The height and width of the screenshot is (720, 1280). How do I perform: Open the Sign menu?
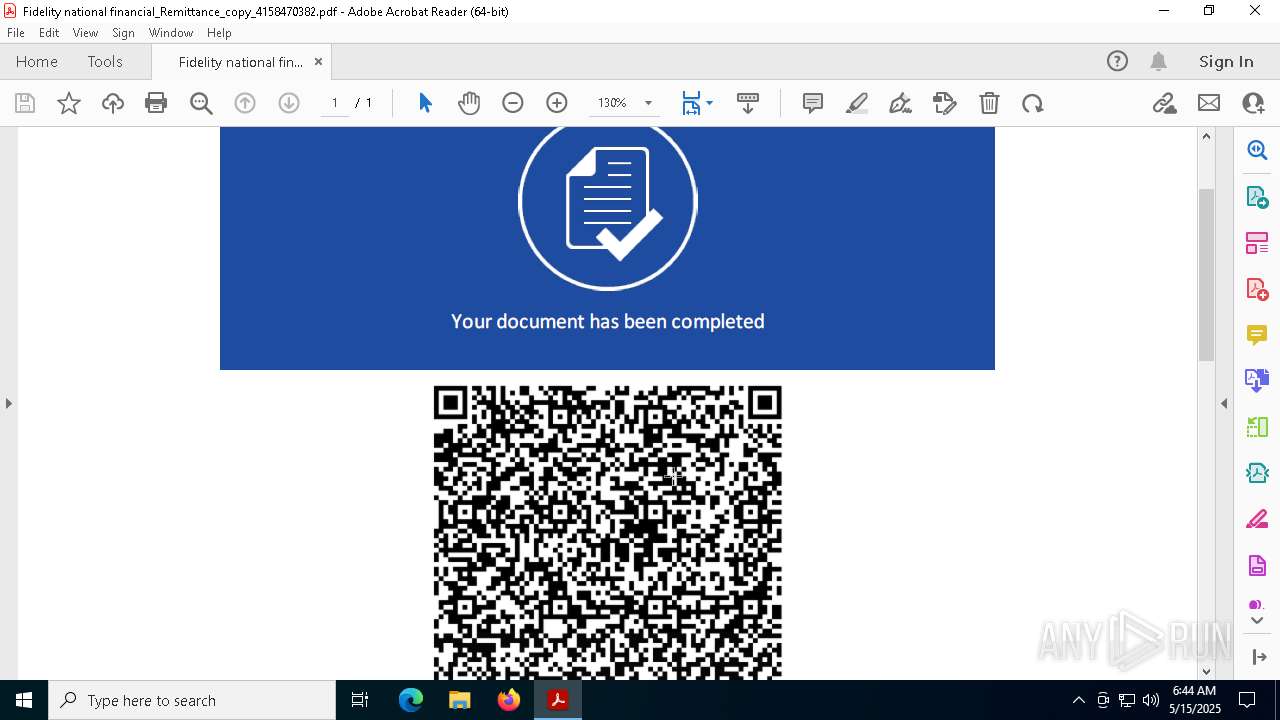[123, 33]
